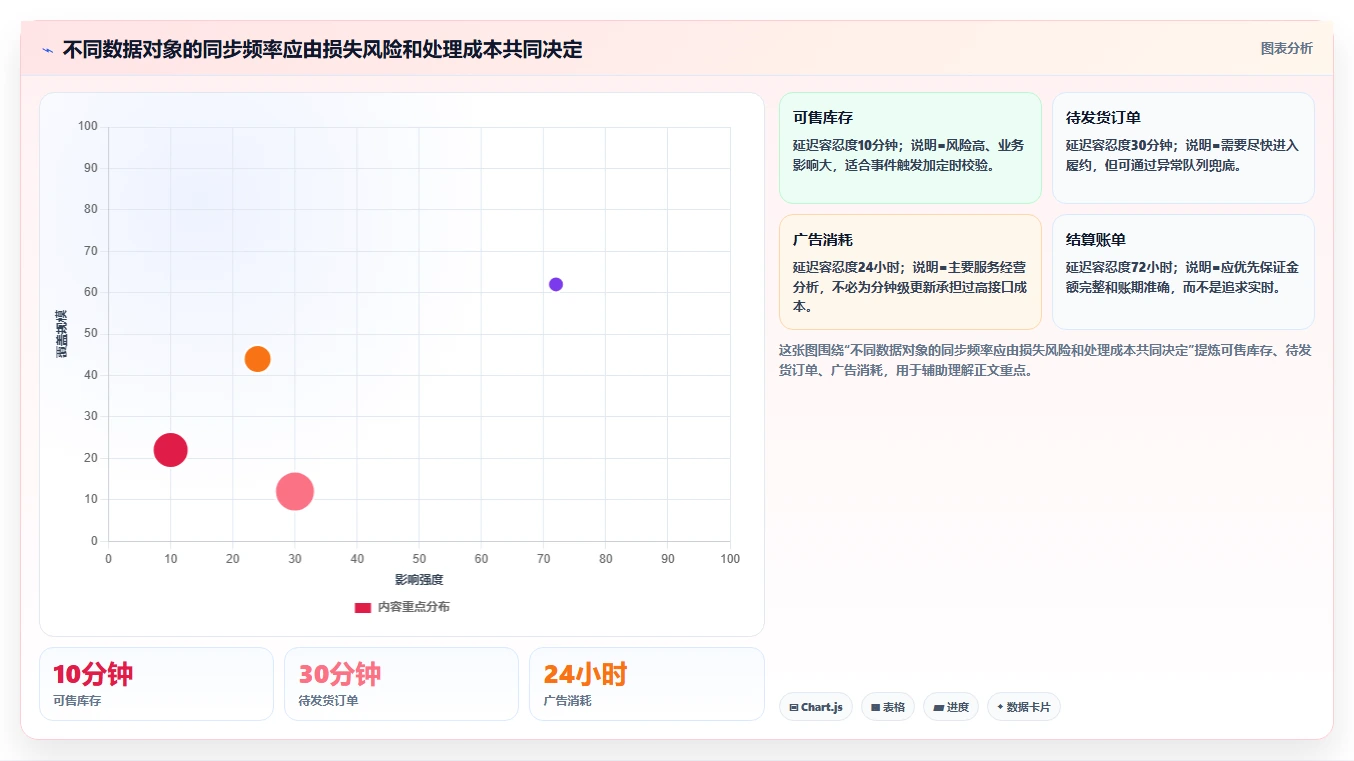Click the icon inside the 表格 tag
The width and height of the screenshot is (1354, 761).
[876, 707]
